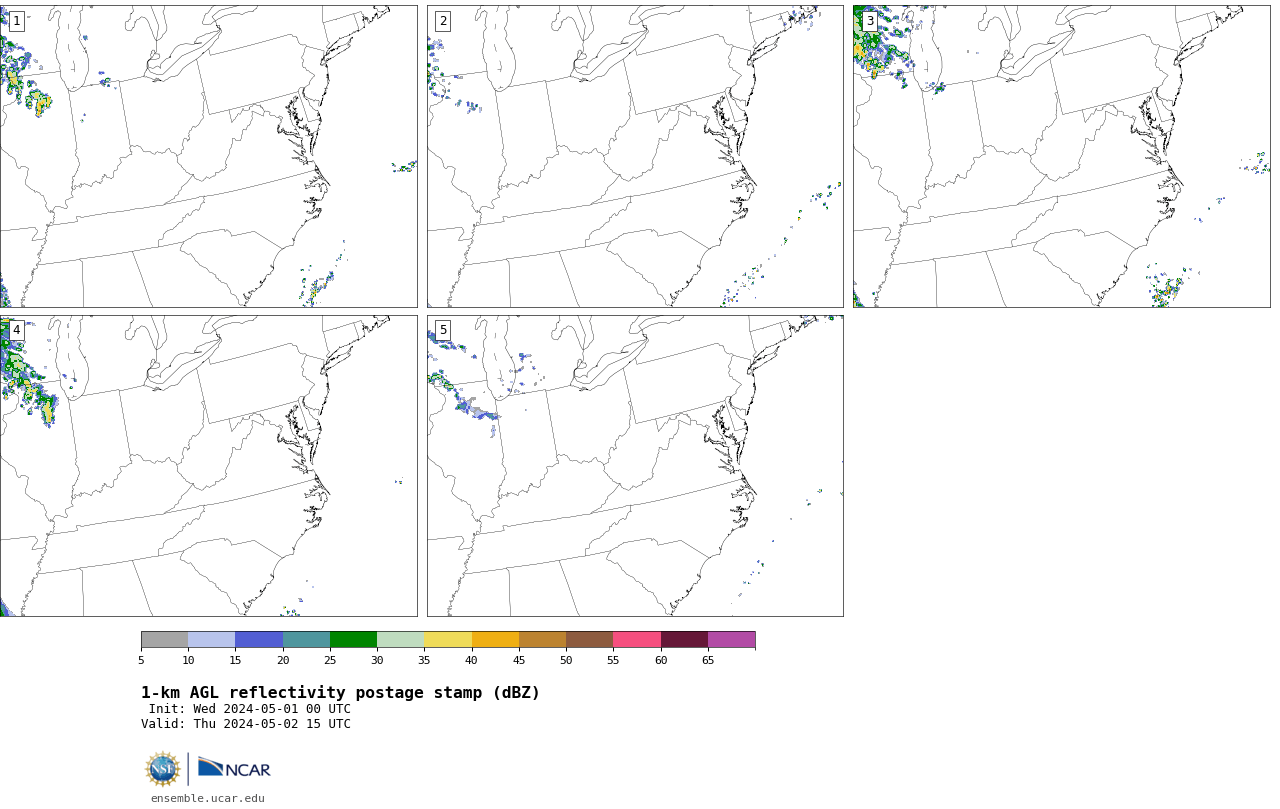This screenshot has height=809, width=1280.
Task: Click the NCAR logo
Action: tap(234, 768)
